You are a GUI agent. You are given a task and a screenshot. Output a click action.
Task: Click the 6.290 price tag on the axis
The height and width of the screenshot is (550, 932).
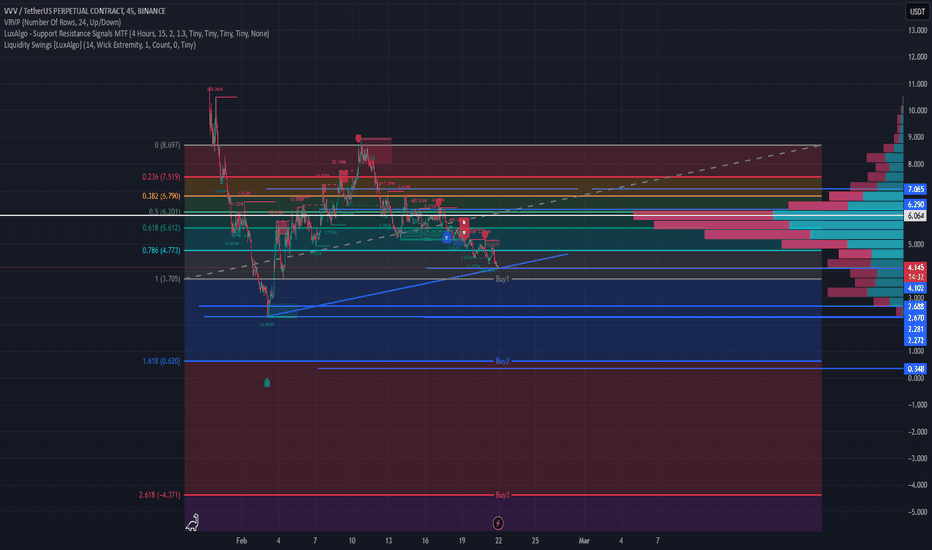tap(915, 204)
